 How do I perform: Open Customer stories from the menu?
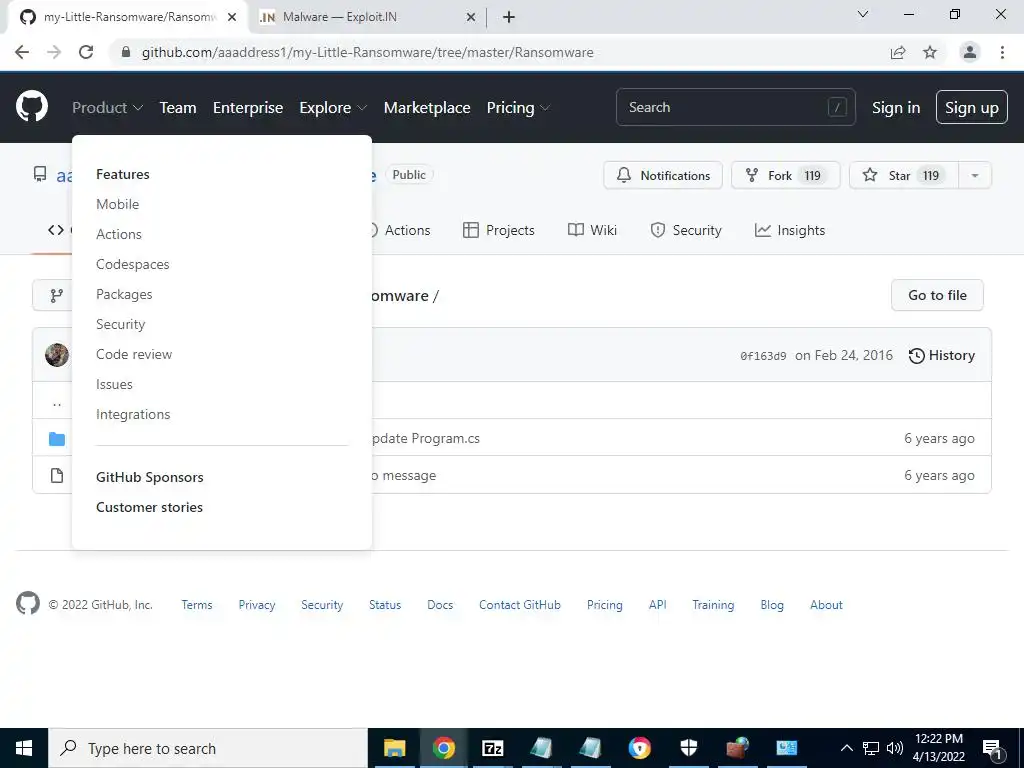(x=150, y=507)
